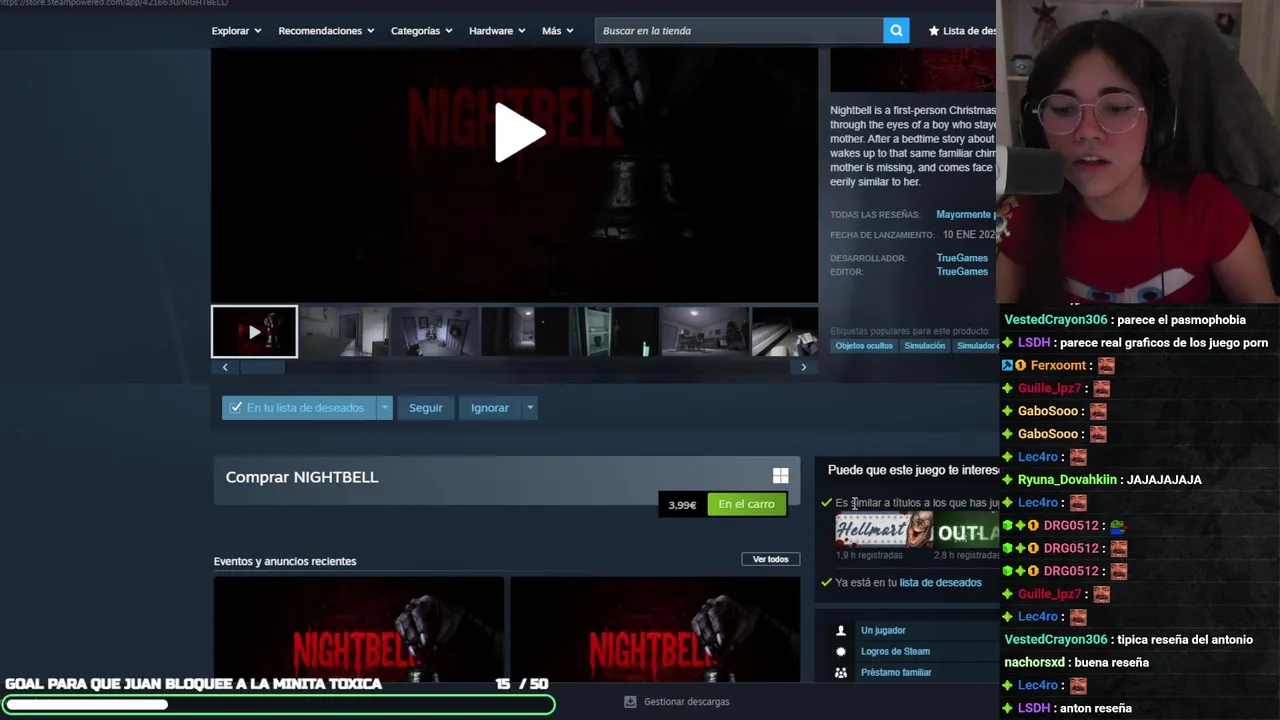The image size is (1280, 720).
Task: Select the third screenshot thumbnail
Action: click(434, 332)
